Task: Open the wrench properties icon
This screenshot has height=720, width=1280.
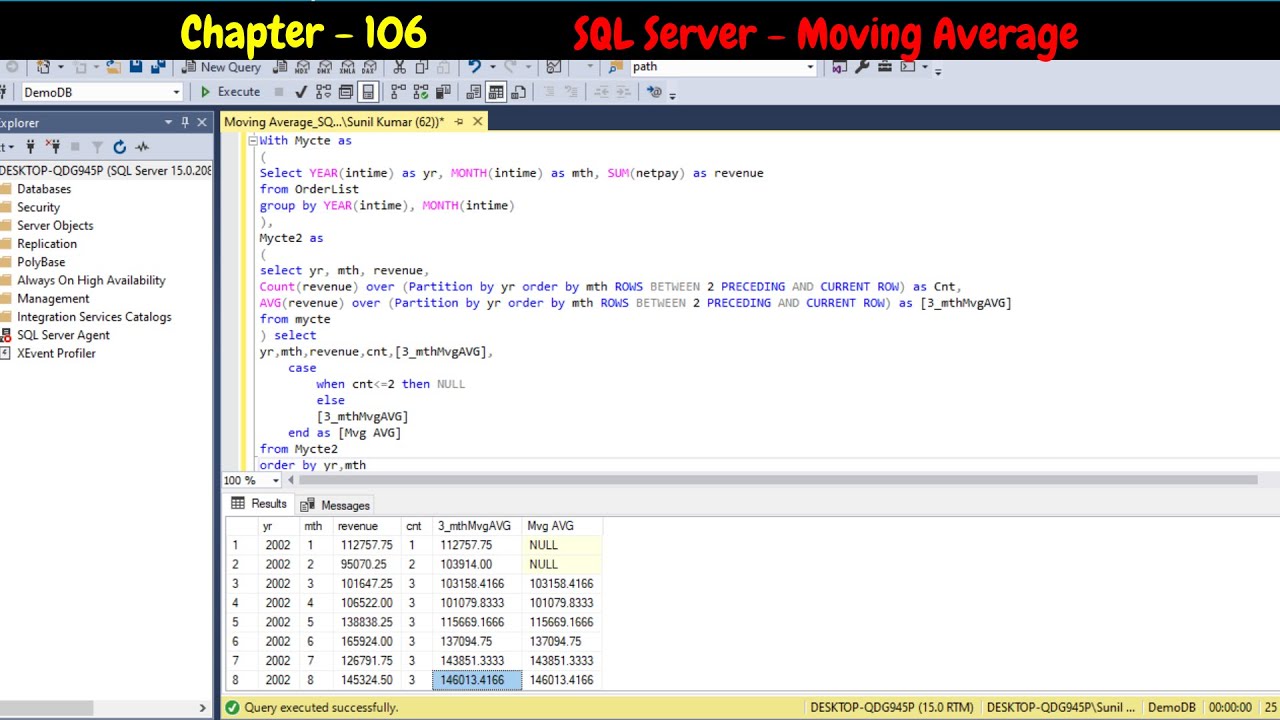Action: click(x=862, y=67)
